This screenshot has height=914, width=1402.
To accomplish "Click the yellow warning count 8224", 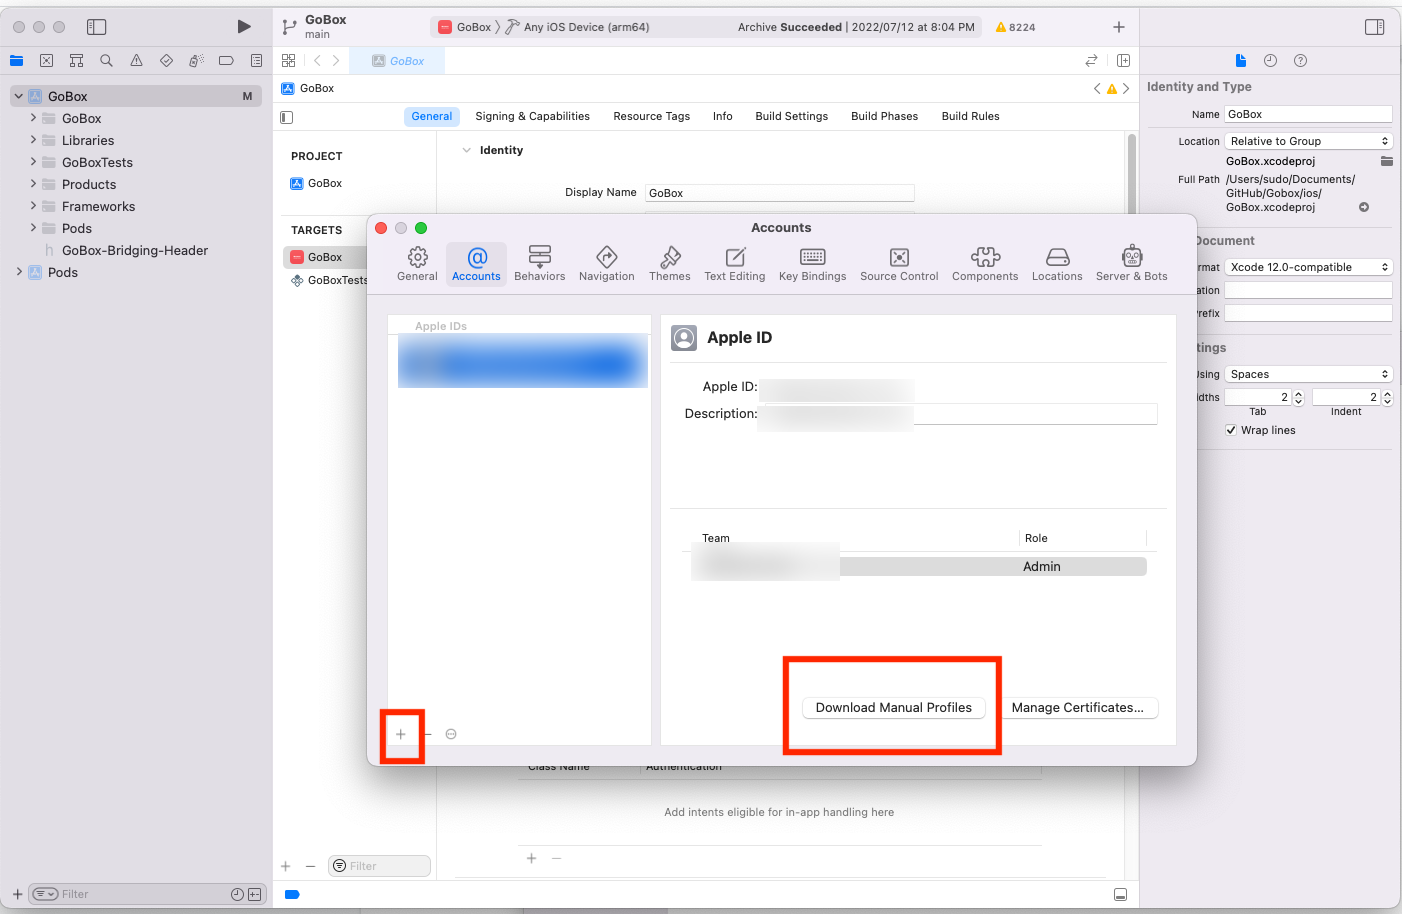I will pyautogui.click(x=1015, y=27).
